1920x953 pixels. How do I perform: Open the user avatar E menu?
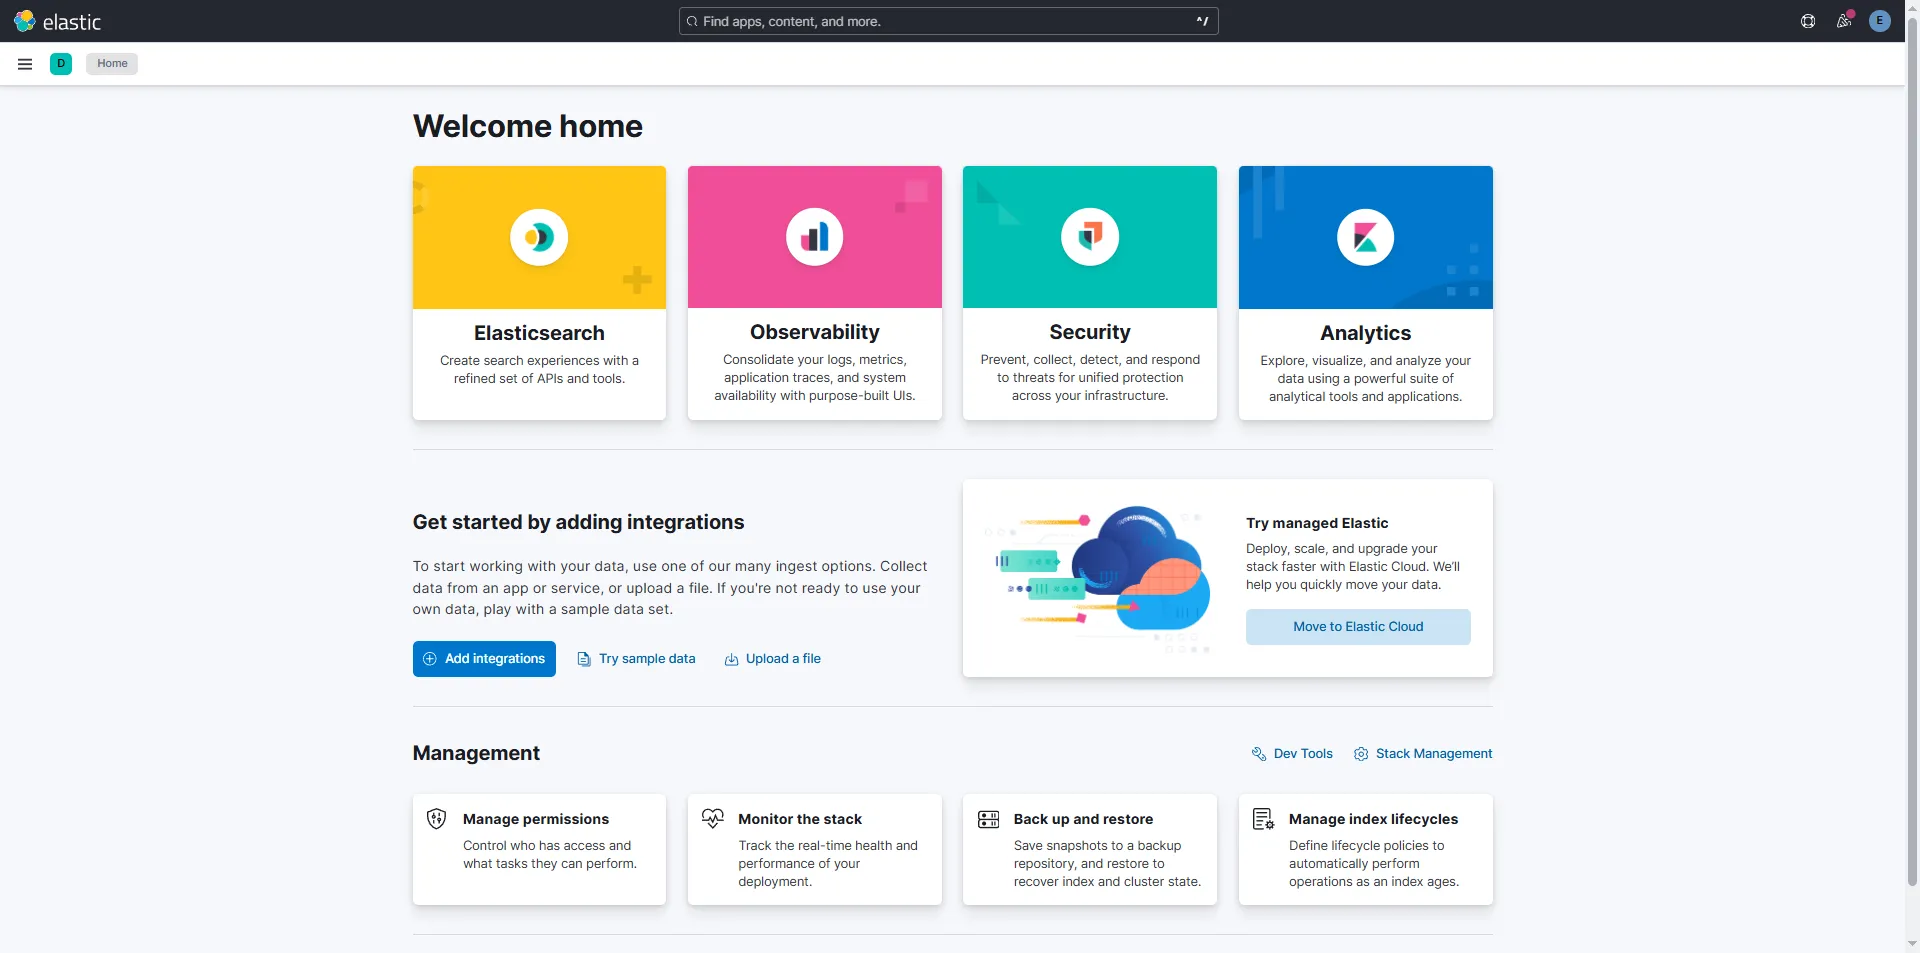coord(1880,21)
